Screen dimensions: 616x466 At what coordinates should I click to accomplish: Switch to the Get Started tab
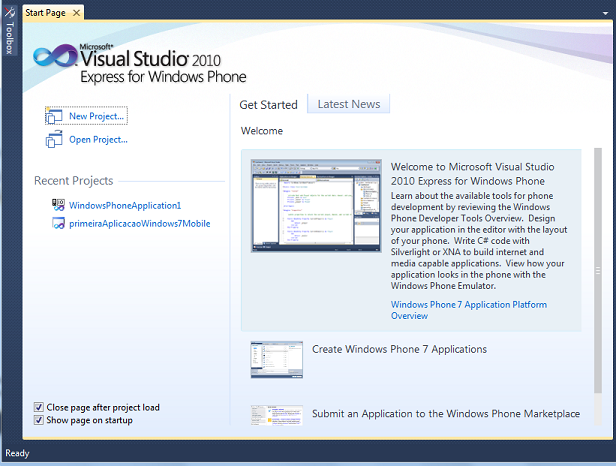pyautogui.click(x=268, y=105)
